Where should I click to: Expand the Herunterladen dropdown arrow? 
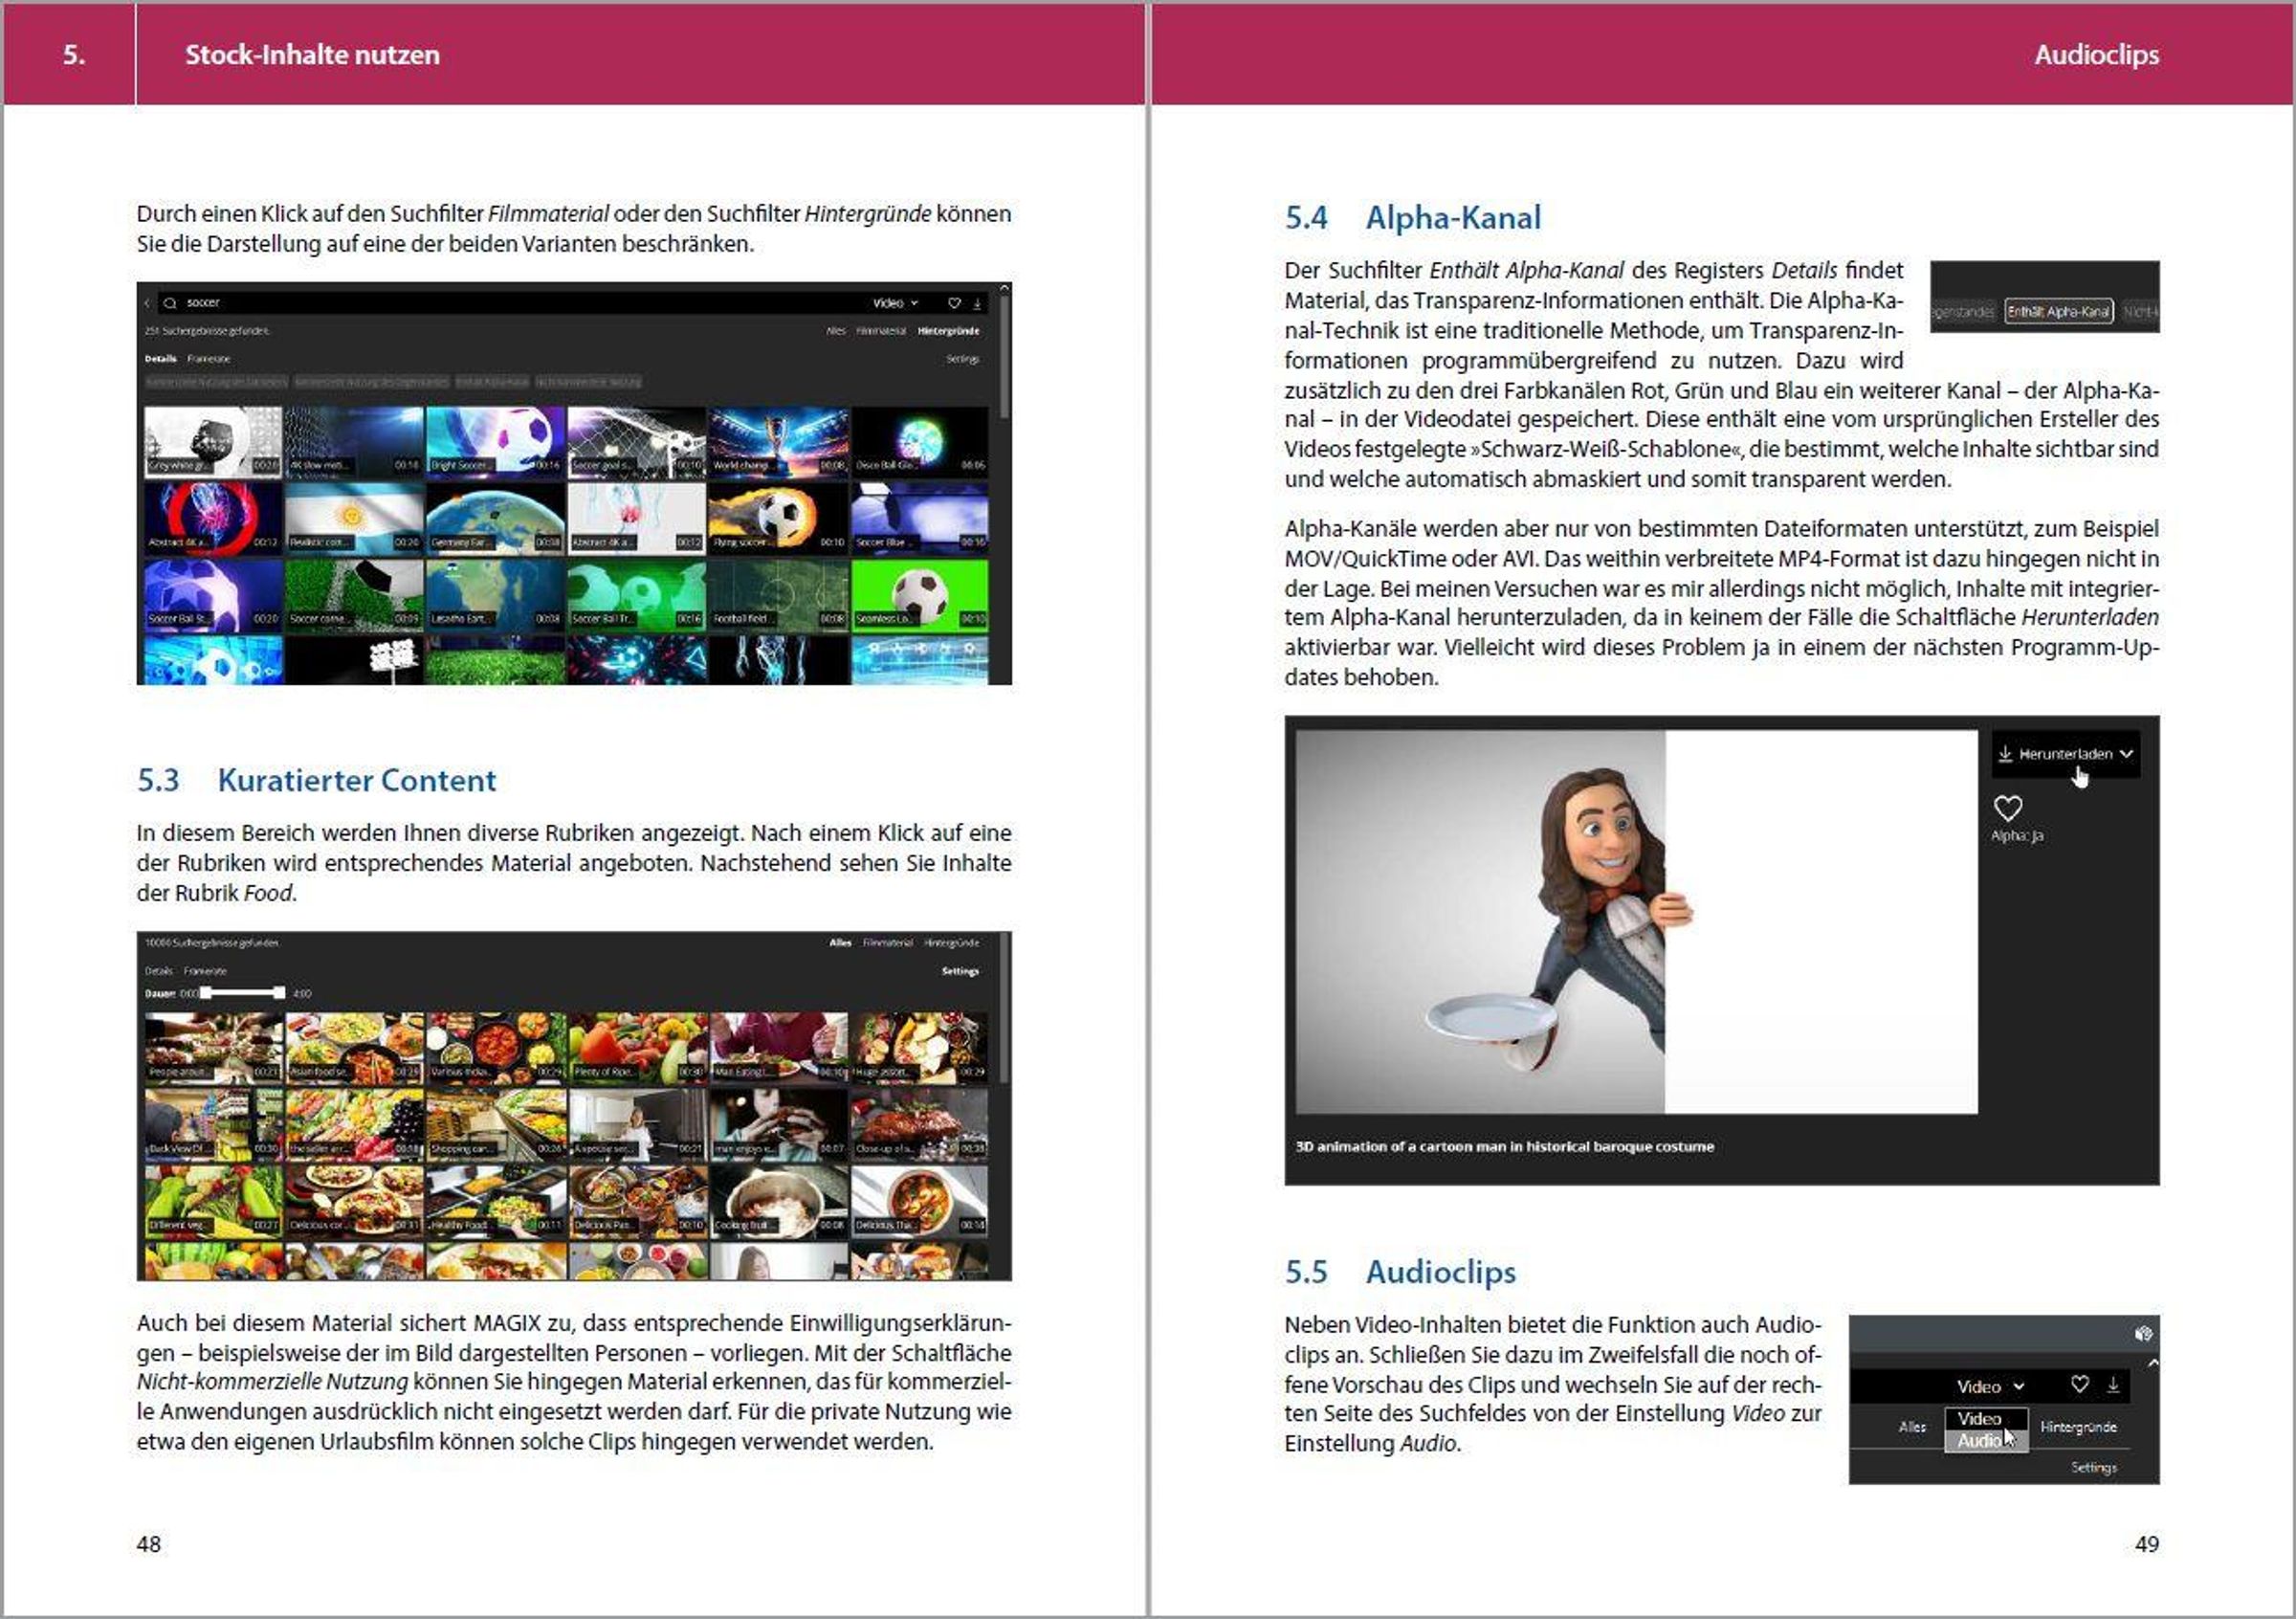pos(2126,754)
